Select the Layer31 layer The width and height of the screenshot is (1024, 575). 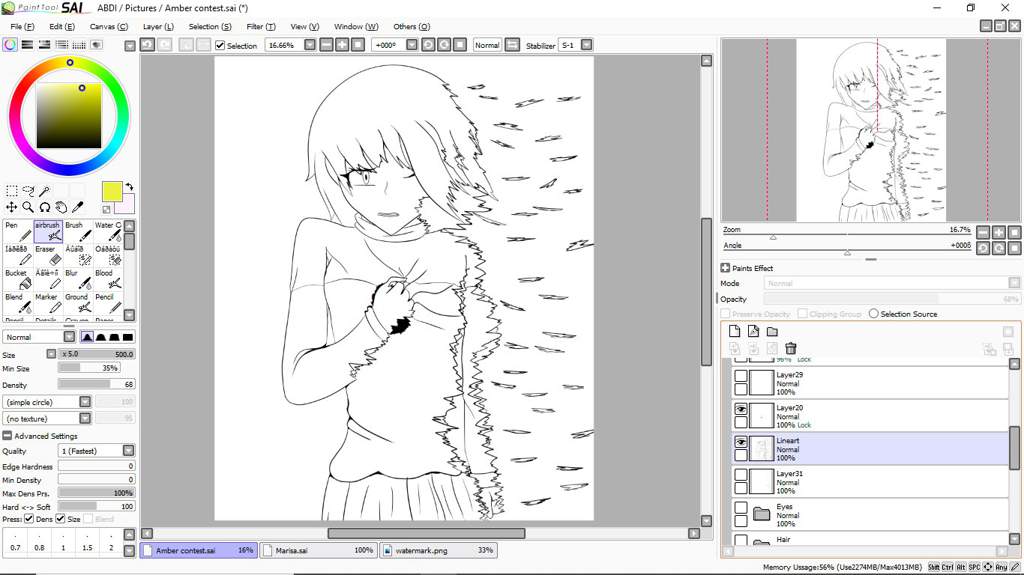[x=871, y=482]
